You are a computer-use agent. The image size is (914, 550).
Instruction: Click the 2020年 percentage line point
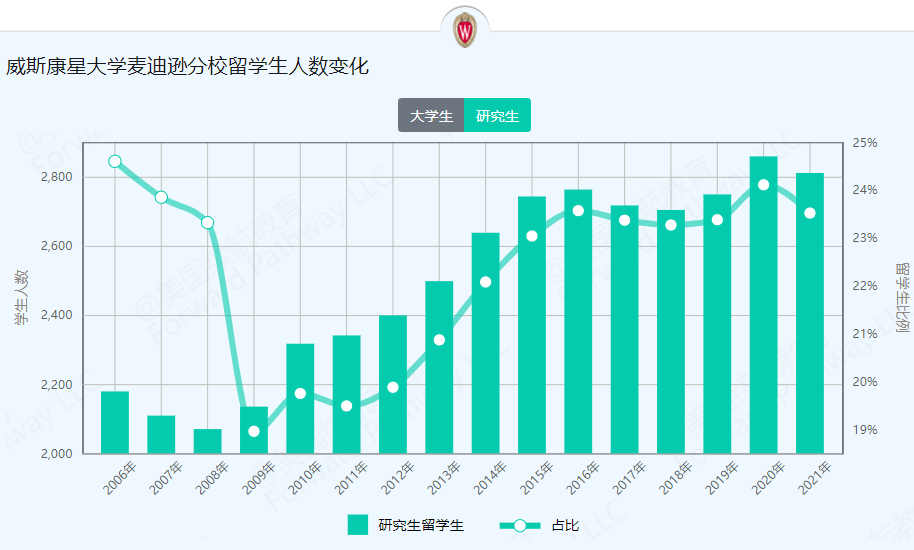click(764, 185)
